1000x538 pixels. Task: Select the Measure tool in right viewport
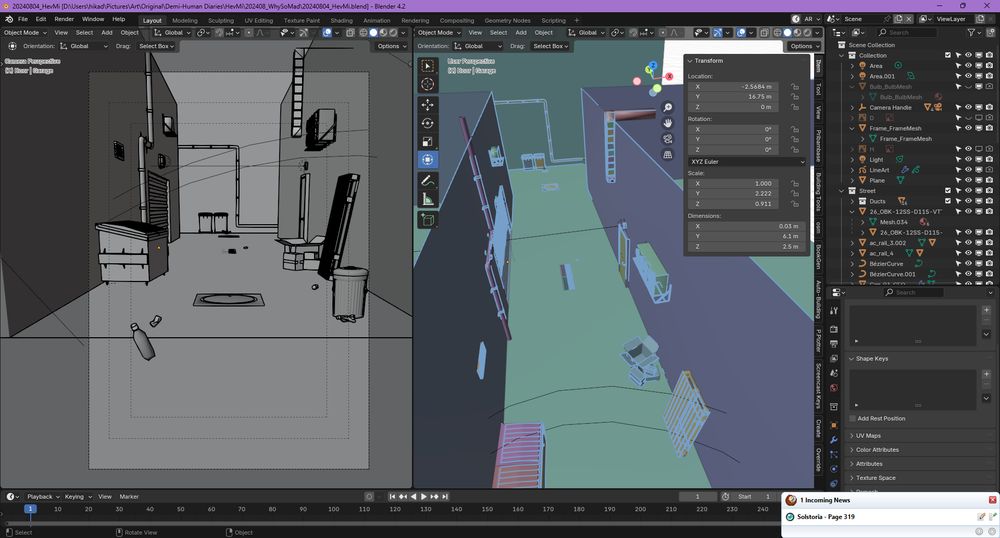coord(427,200)
